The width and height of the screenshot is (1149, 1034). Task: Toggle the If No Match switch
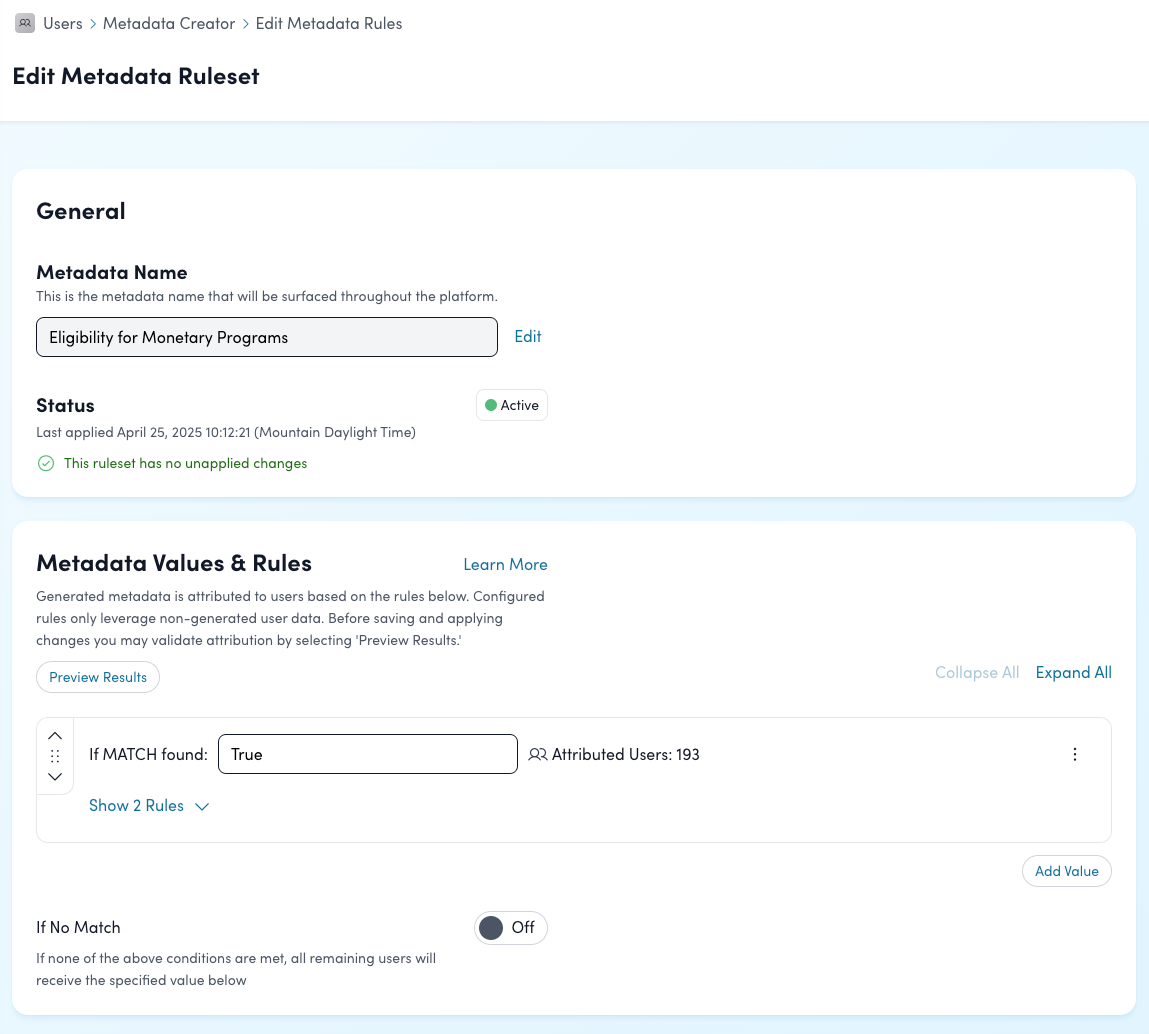click(510, 927)
